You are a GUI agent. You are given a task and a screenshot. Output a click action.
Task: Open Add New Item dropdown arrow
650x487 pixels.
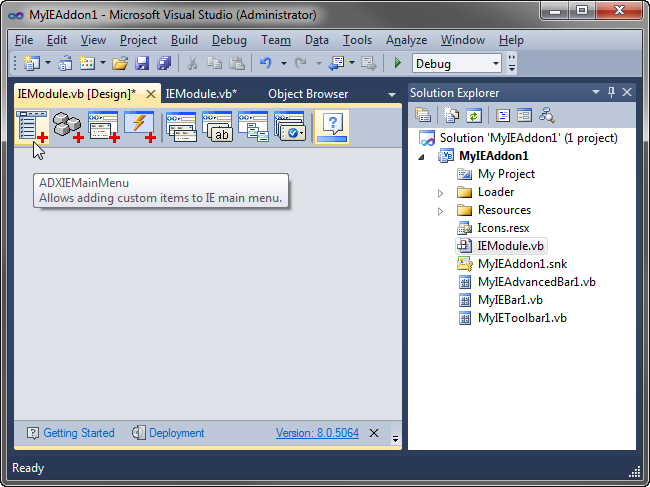click(x=103, y=63)
